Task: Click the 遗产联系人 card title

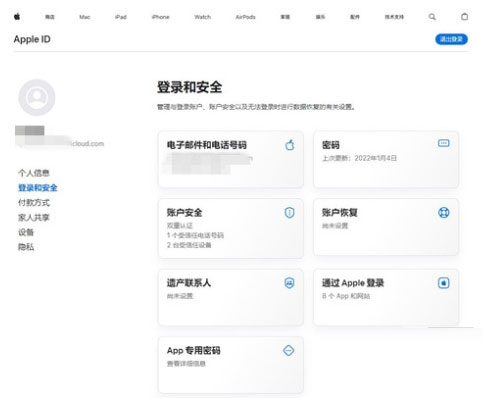Action: pyautogui.click(x=189, y=283)
